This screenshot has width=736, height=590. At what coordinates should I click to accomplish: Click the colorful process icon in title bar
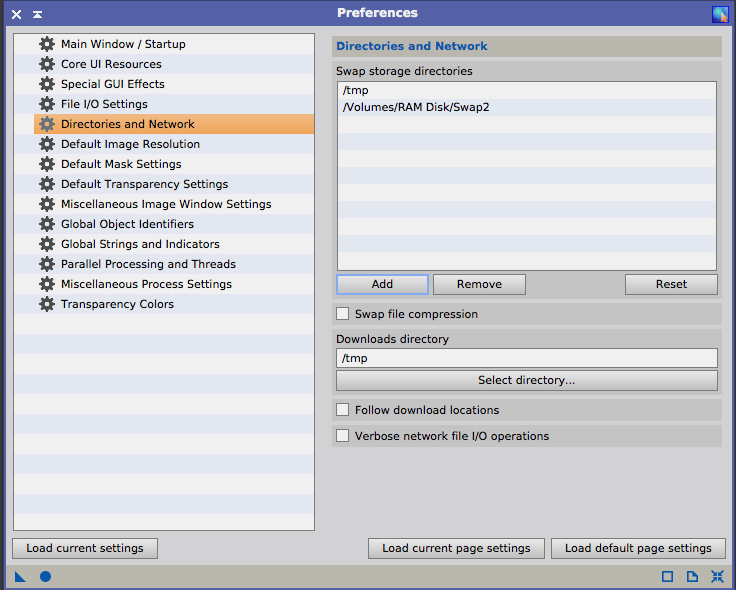click(719, 14)
